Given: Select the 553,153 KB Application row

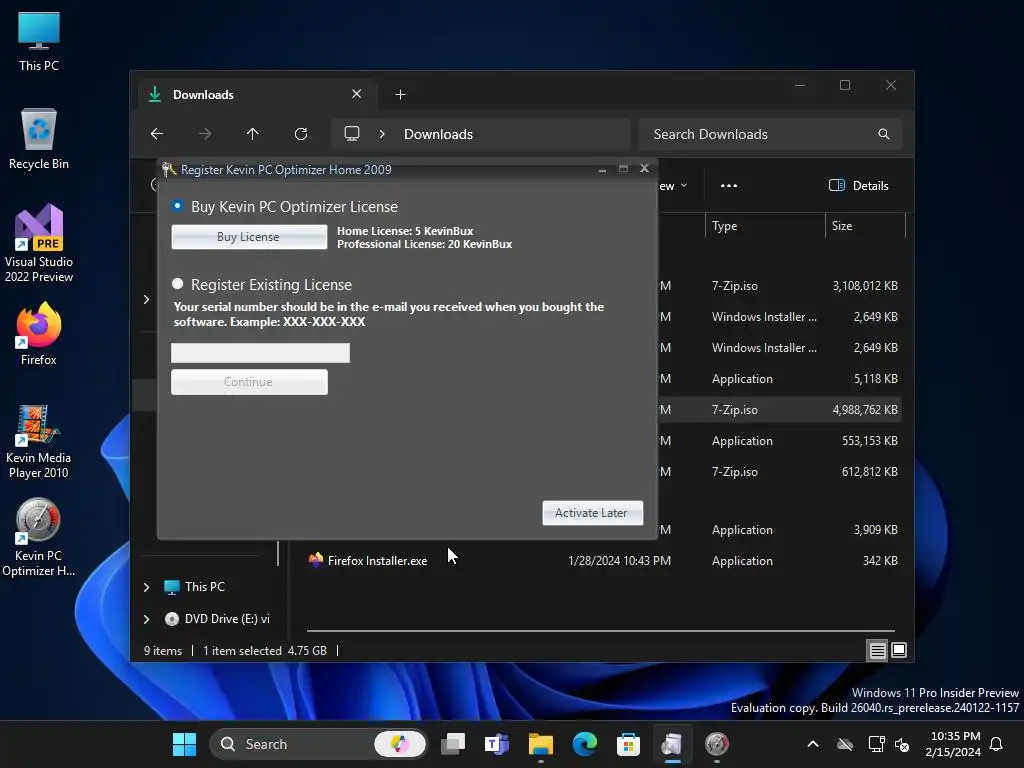Looking at the screenshot, I should pos(780,441).
